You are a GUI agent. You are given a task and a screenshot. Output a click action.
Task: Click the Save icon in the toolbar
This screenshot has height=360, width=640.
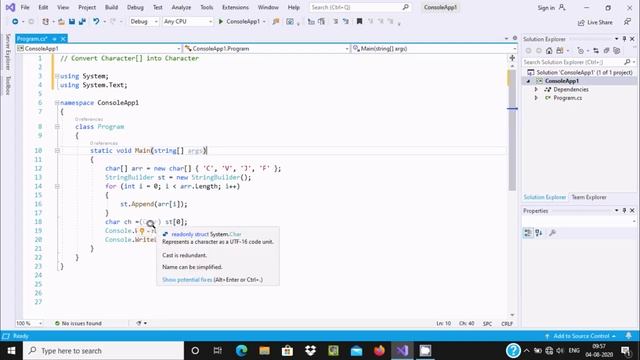tap(72, 22)
